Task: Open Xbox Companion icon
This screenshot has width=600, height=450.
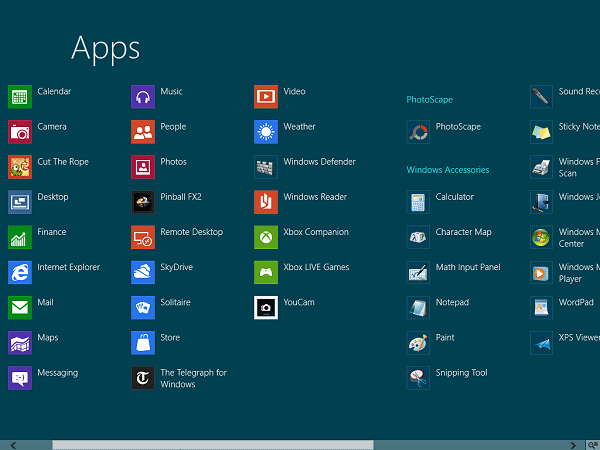Action: click(266, 237)
